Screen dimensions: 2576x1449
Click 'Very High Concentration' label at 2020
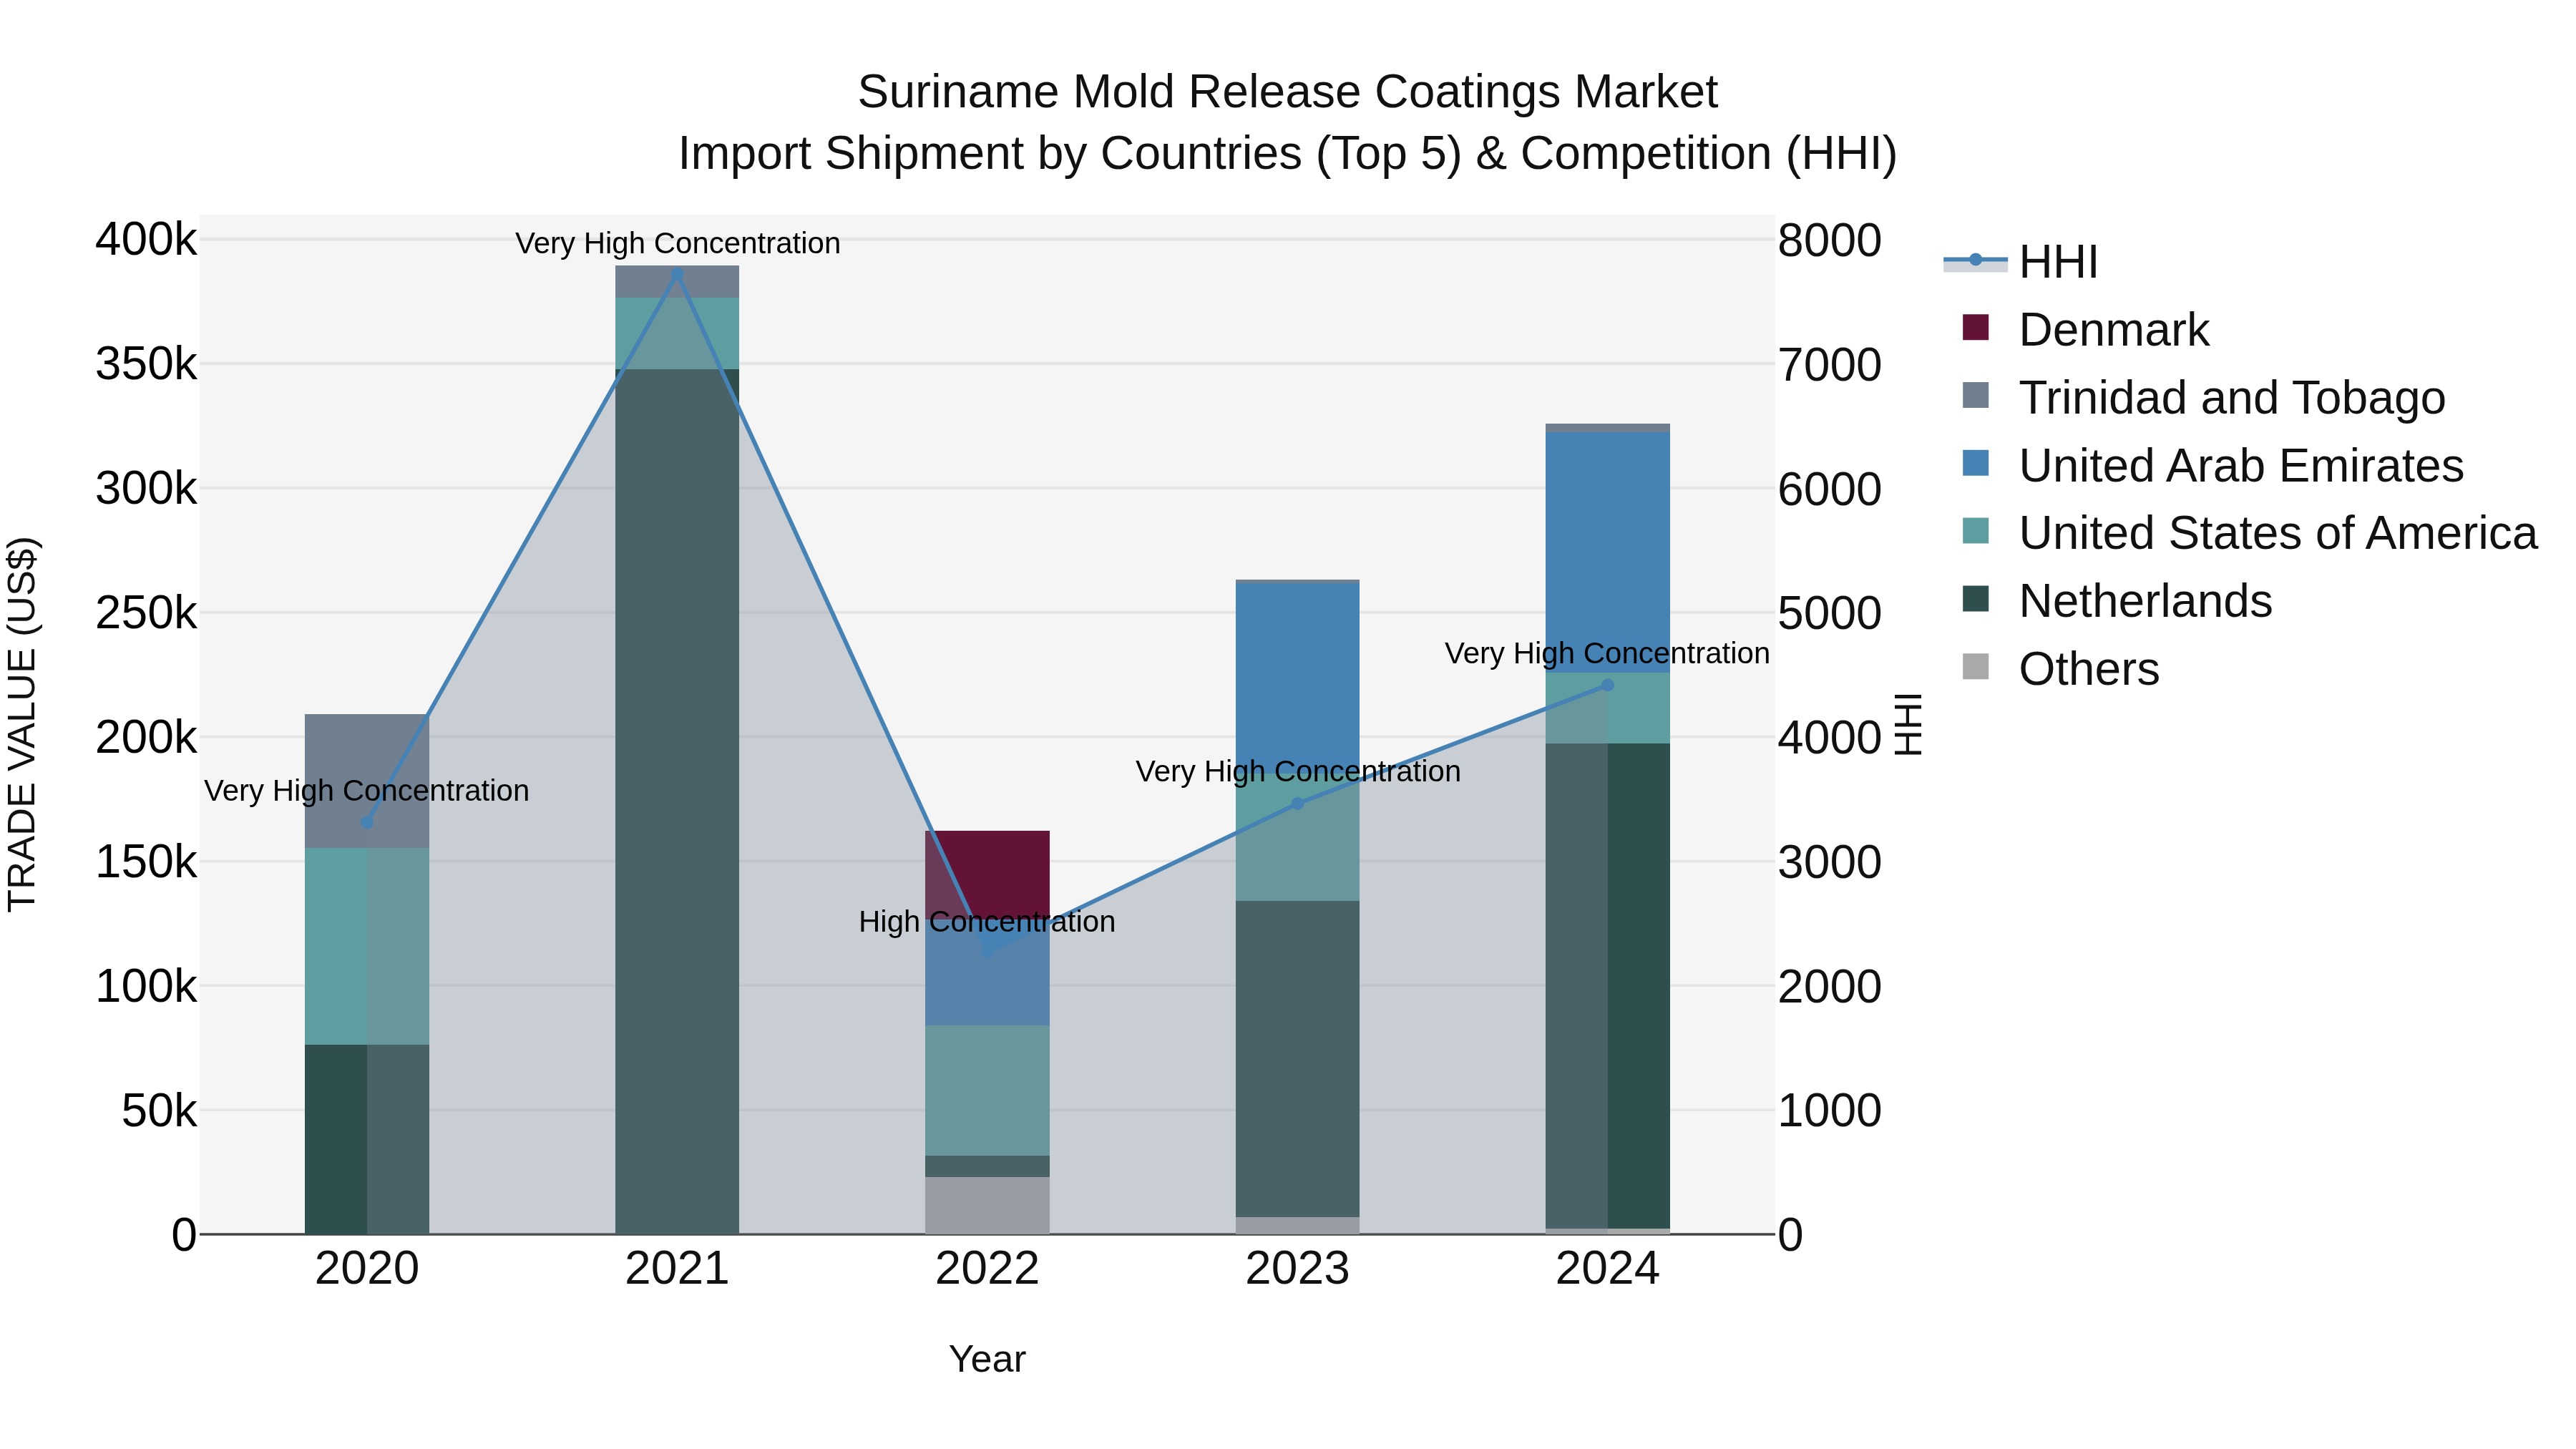[367, 791]
